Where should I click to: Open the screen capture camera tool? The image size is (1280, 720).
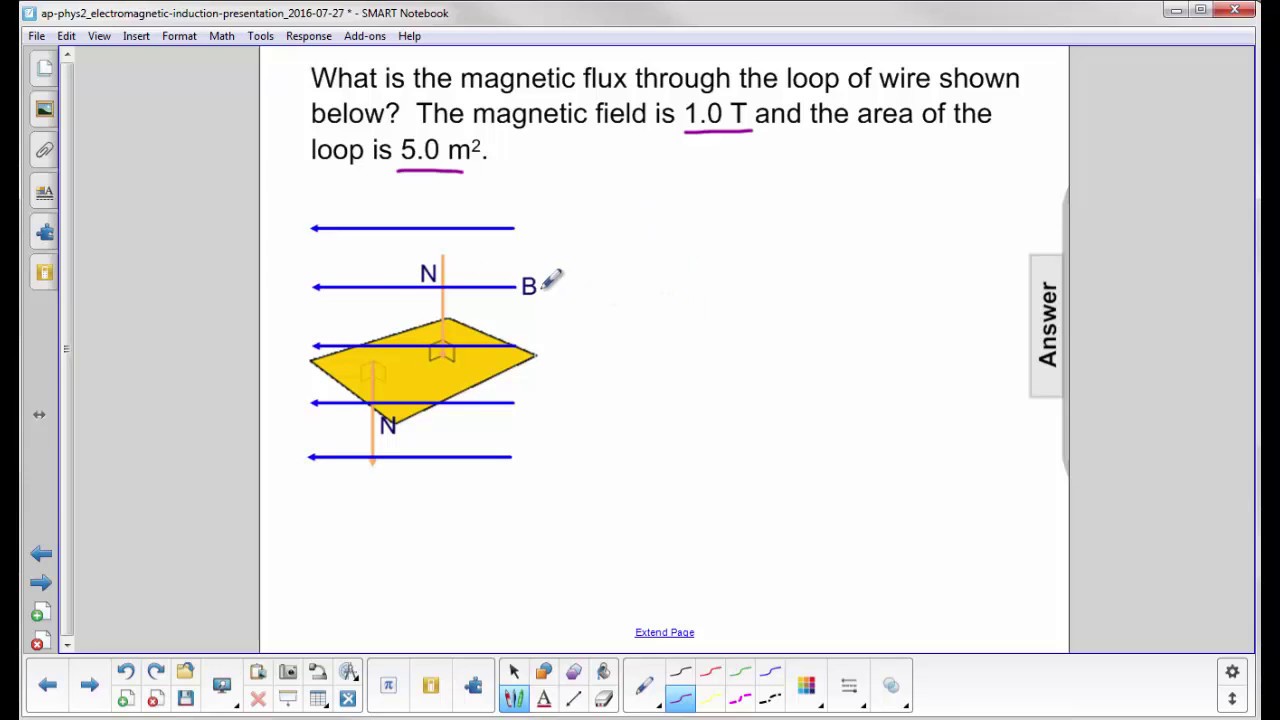288,671
